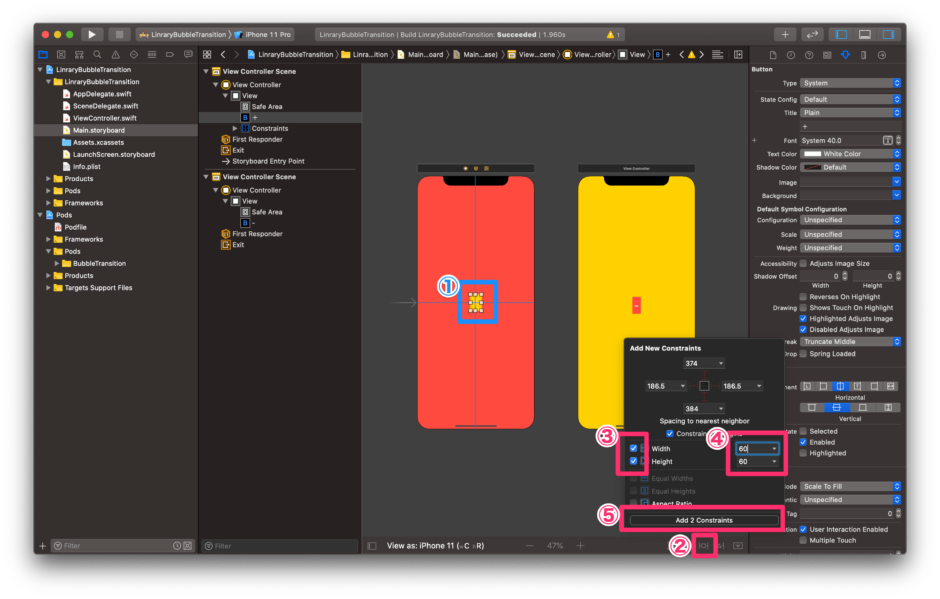Open the Size inspector
Screen dimensions: 940x599
coord(864,55)
